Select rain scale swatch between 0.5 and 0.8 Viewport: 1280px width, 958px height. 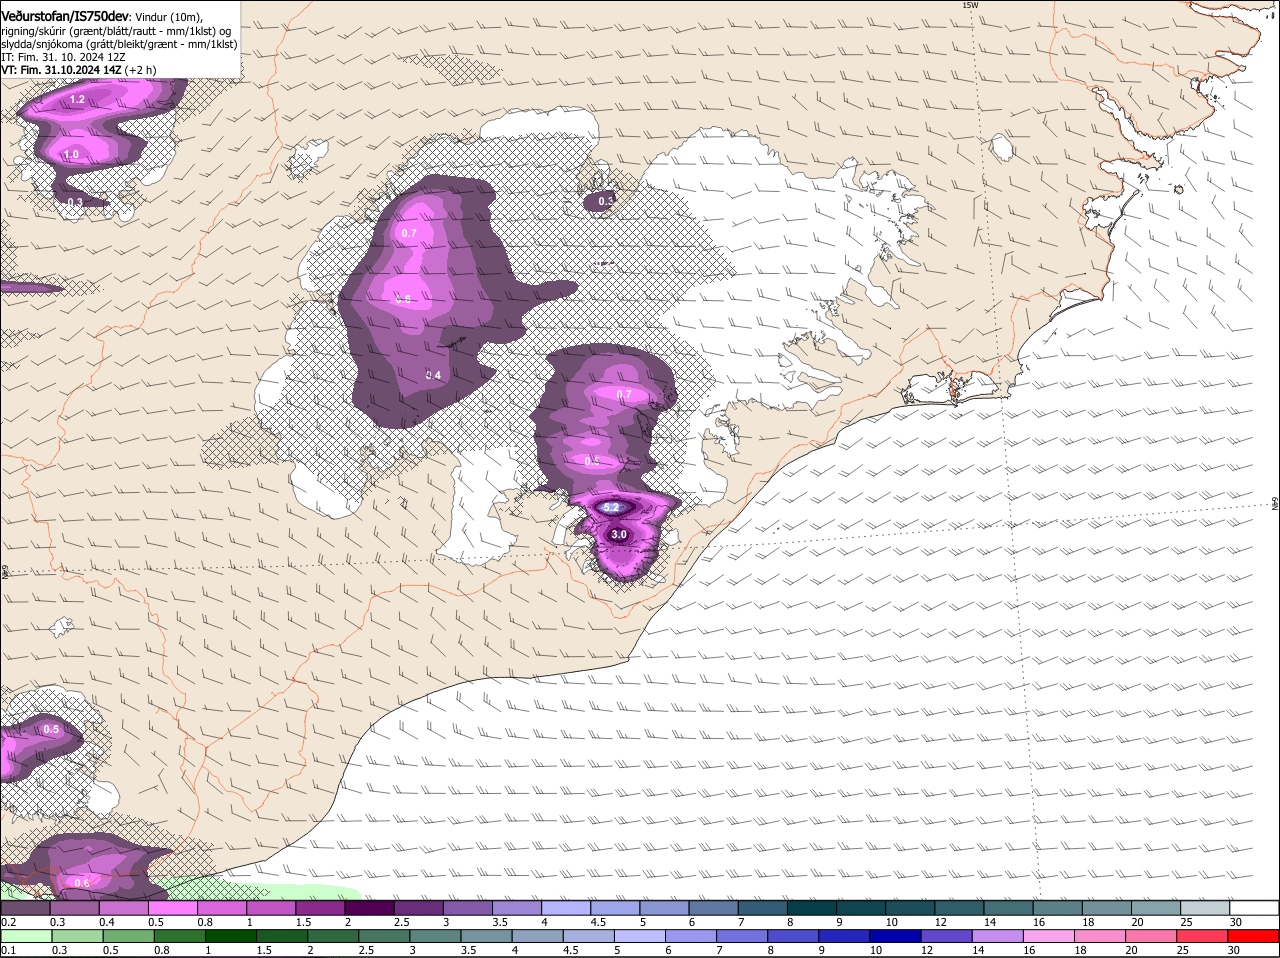click(x=129, y=936)
